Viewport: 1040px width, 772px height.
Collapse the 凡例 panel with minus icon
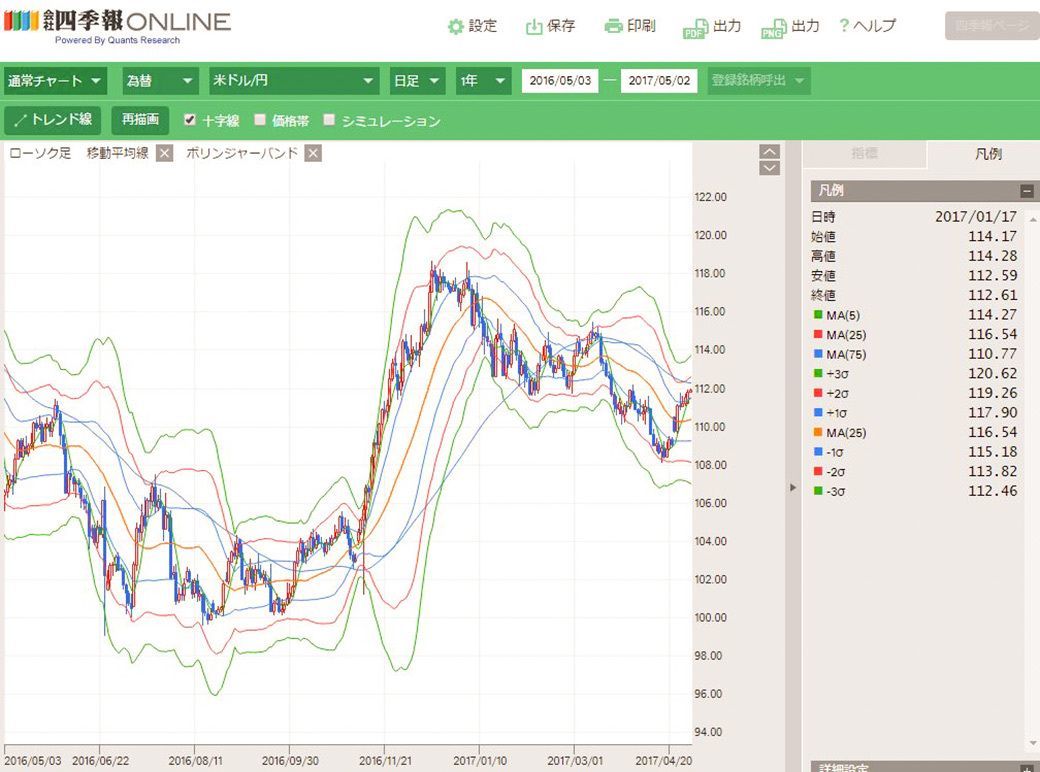(1027, 191)
